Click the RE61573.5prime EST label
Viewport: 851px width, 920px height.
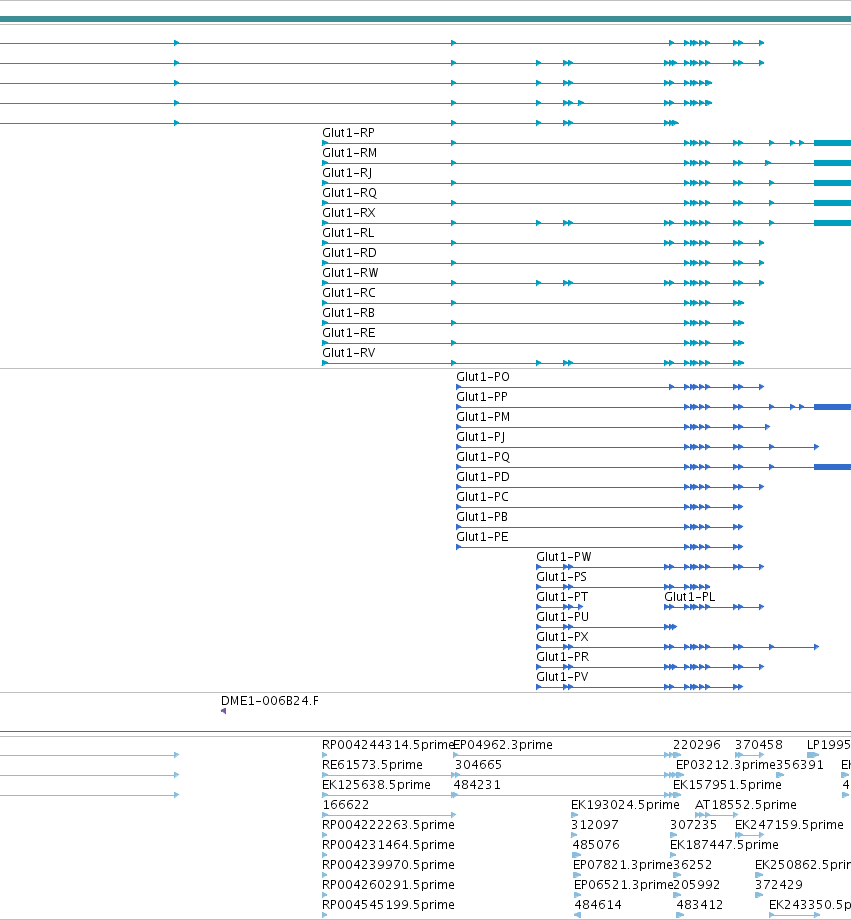(372, 765)
